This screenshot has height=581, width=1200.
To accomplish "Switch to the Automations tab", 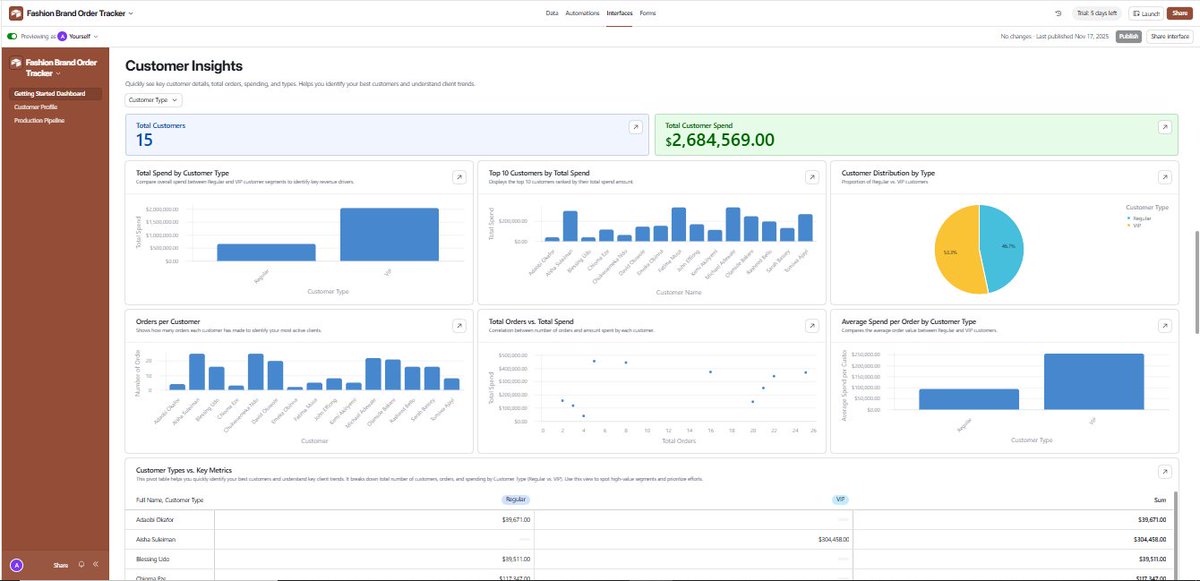I will (x=582, y=13).
